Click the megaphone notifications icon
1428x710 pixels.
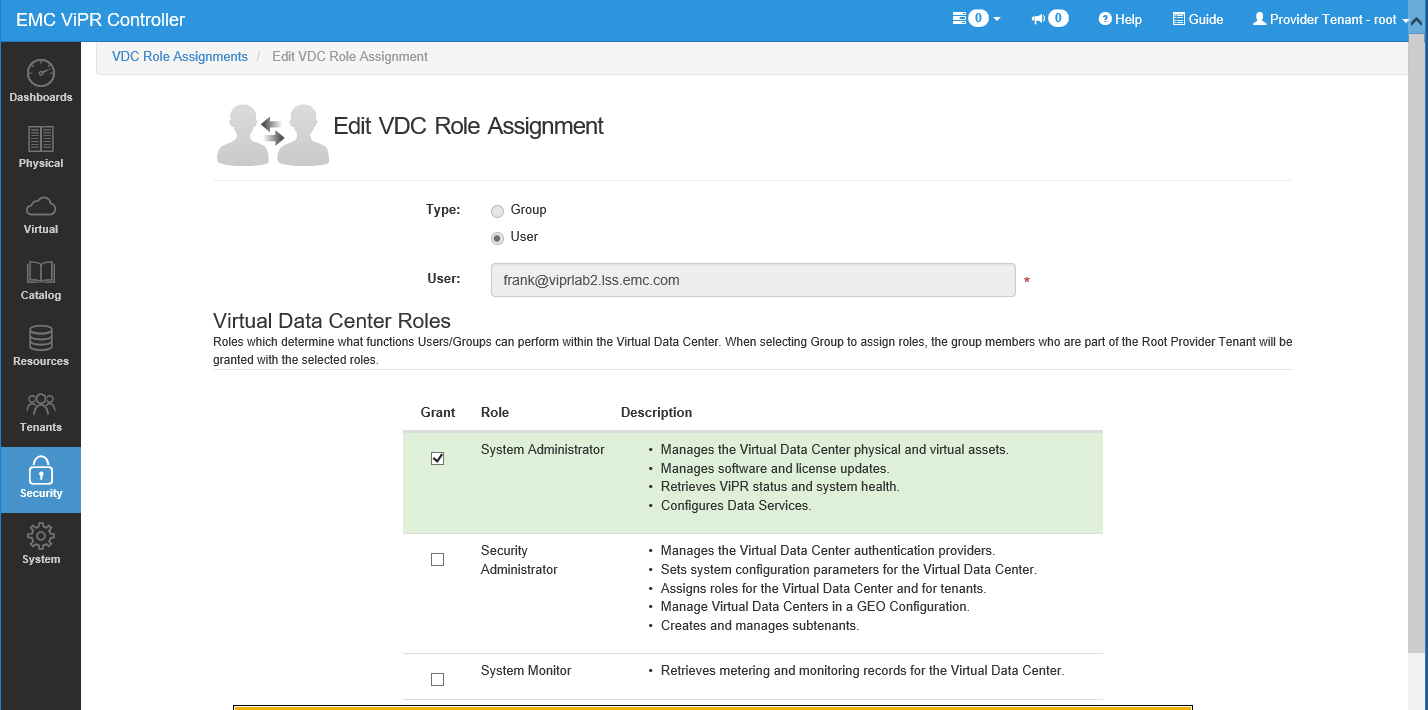(1038, 19)
